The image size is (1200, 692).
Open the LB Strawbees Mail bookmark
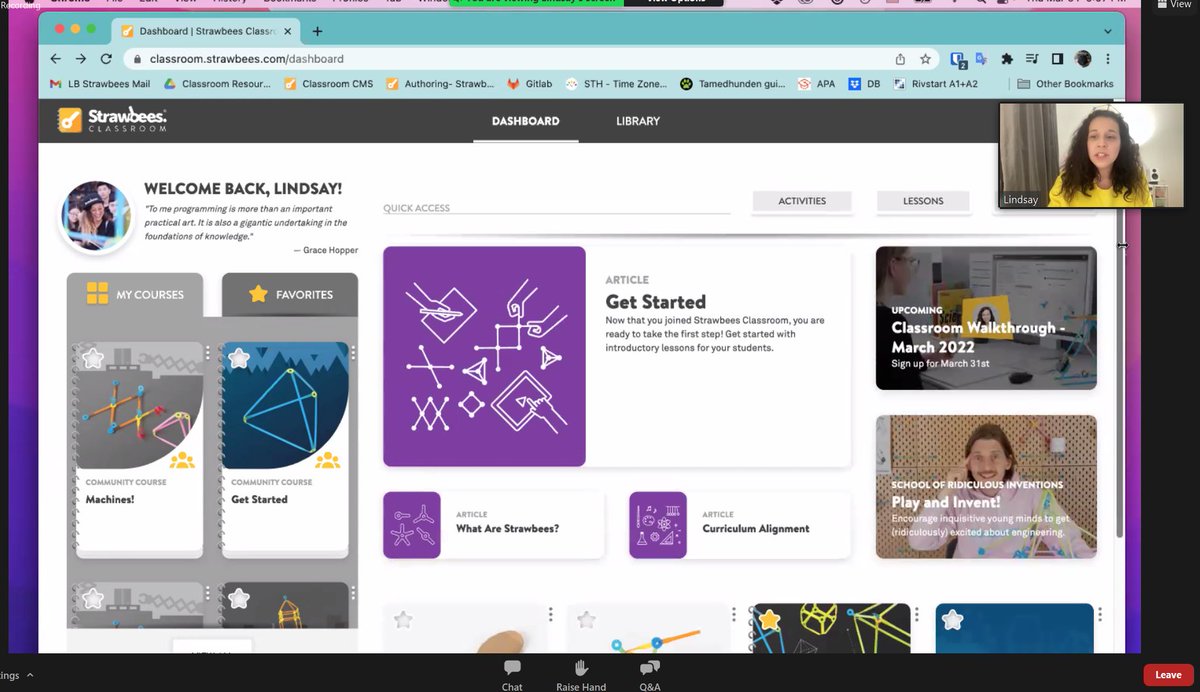(100, 84)
